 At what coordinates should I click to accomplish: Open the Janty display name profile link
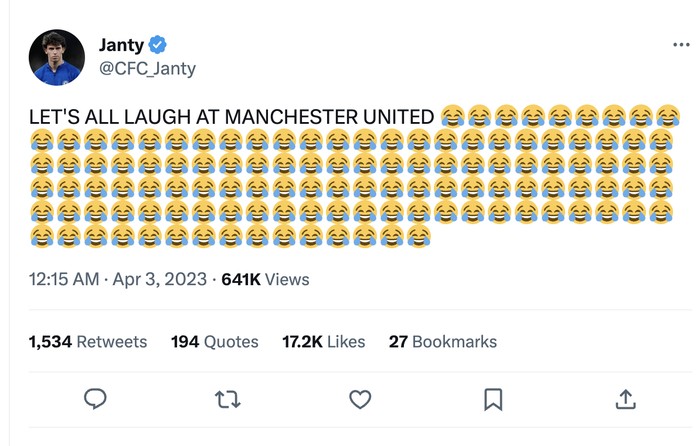tap(121, 45)
